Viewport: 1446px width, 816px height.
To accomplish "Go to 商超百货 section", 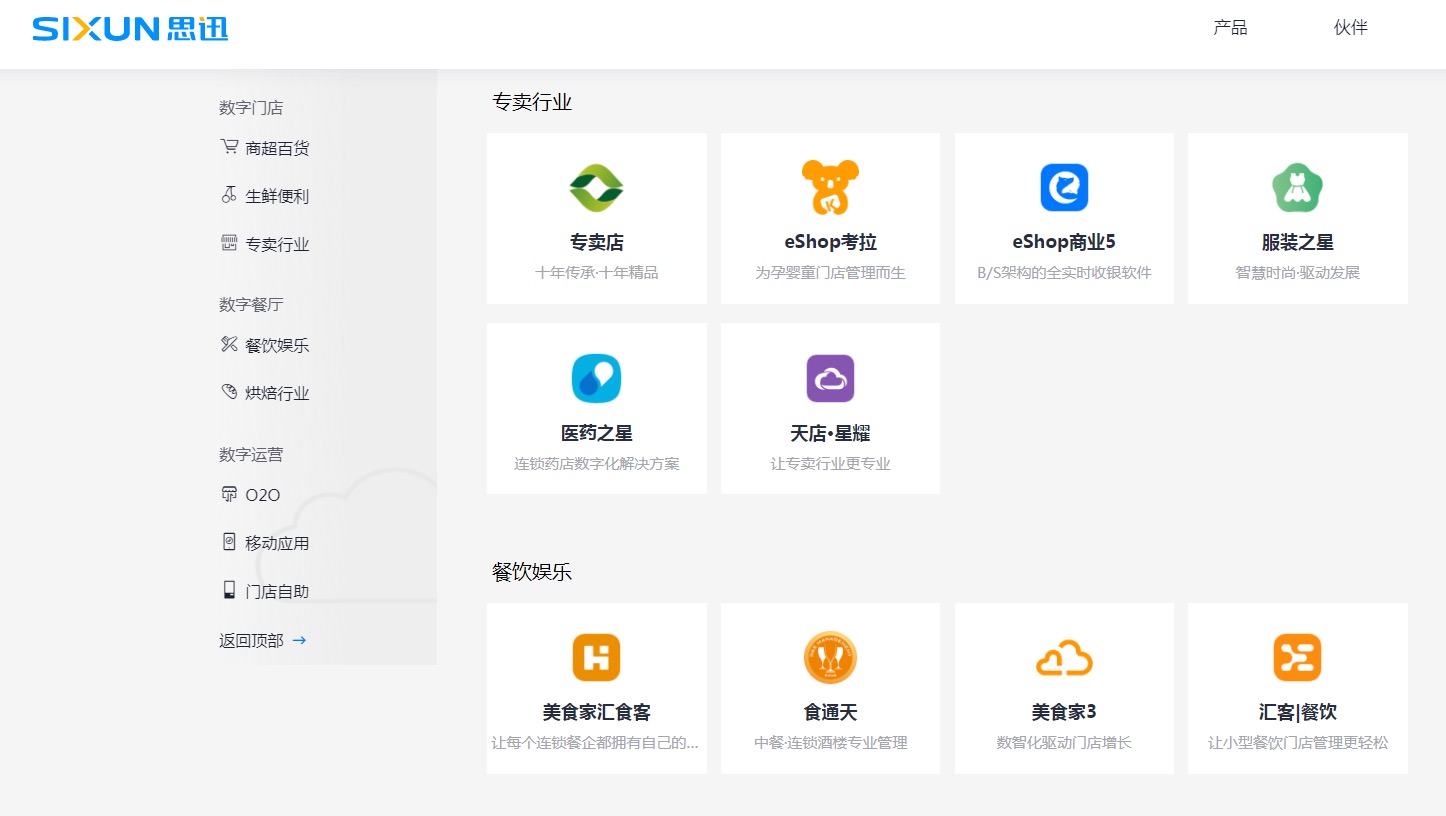I will (x=277, y=148).
